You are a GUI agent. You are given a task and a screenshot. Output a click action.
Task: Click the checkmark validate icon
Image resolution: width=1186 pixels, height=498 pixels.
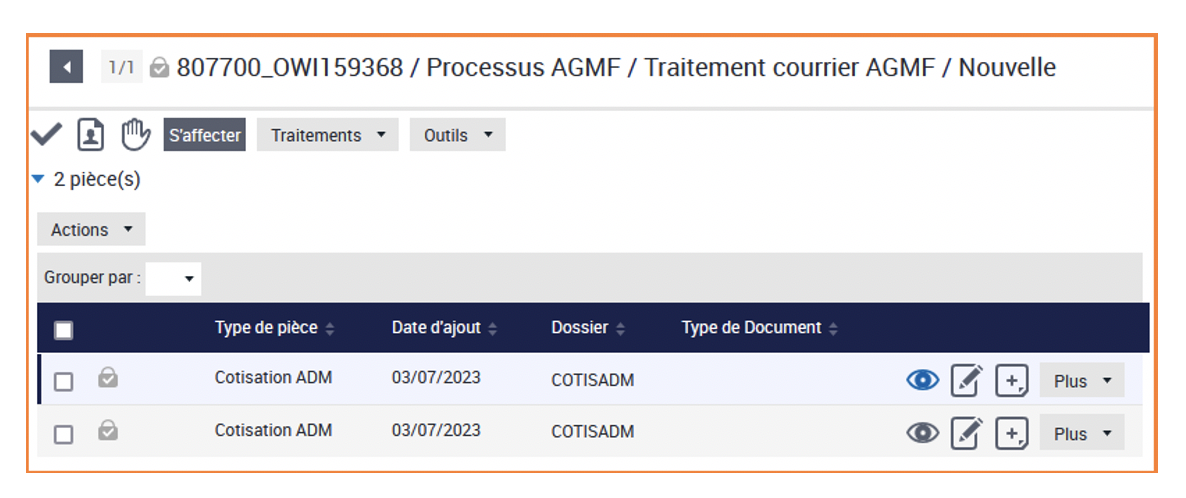46,134
